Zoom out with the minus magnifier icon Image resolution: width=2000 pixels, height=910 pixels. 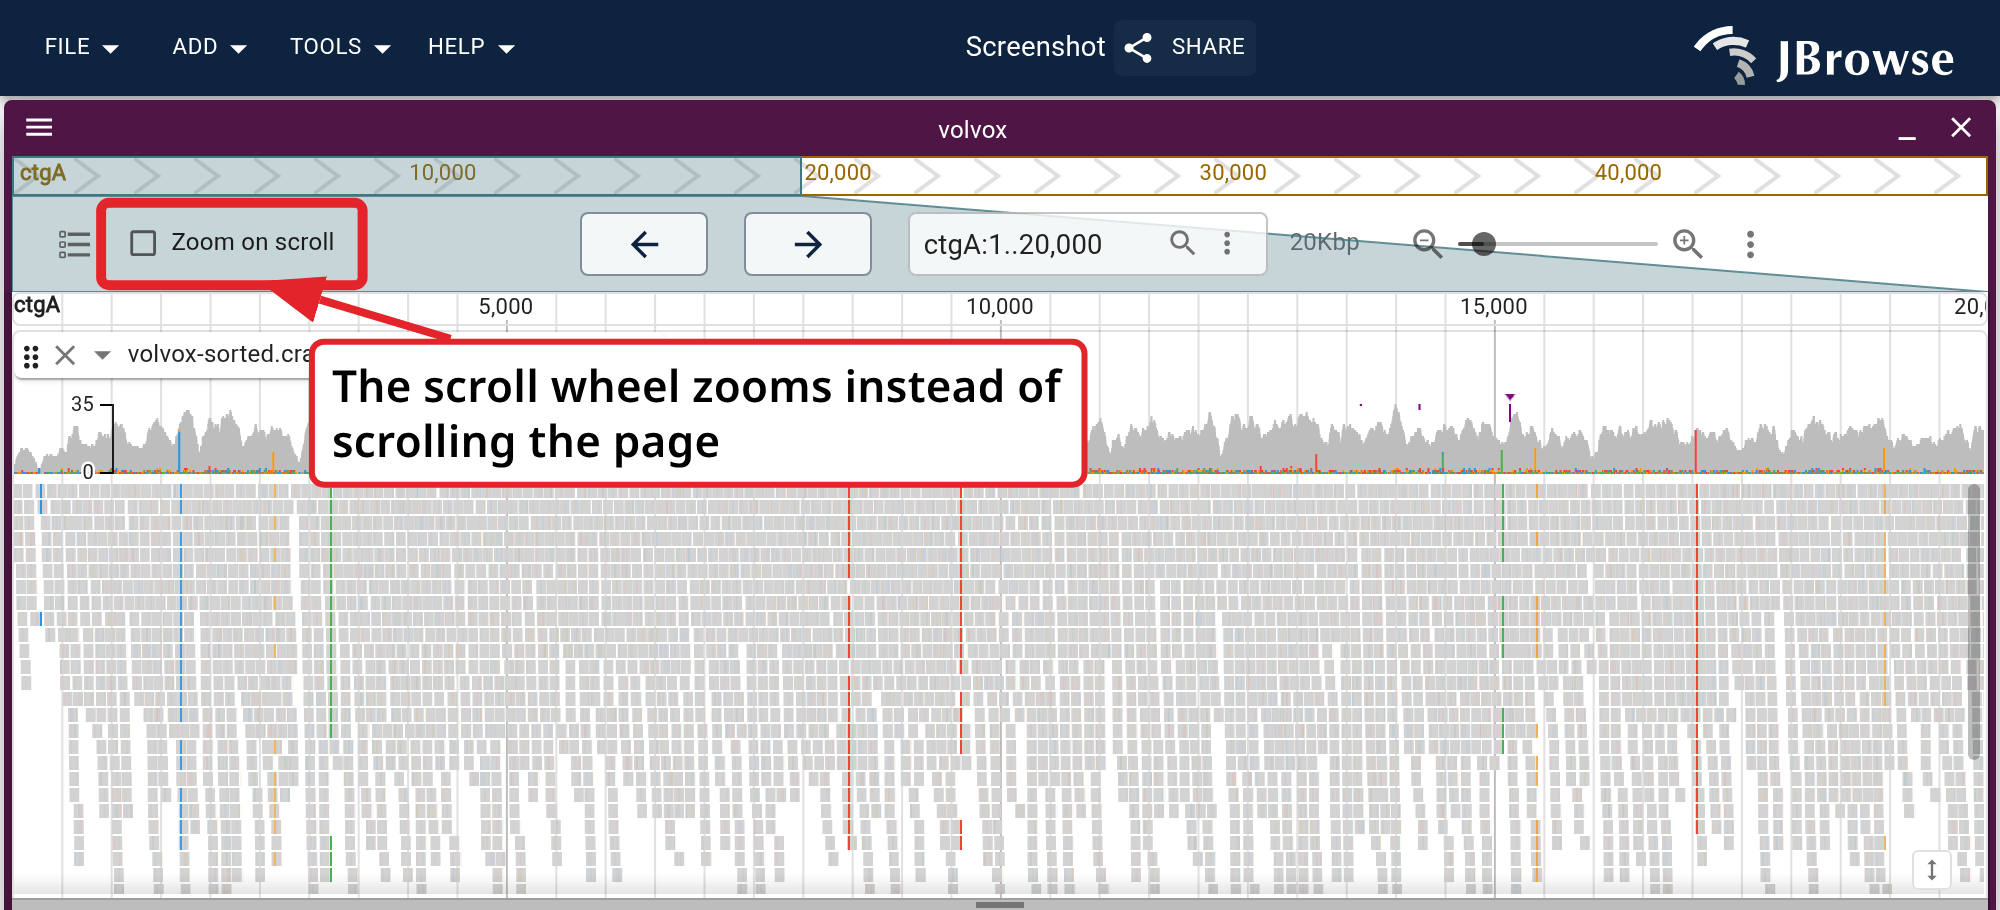[x=1427, y=243]
